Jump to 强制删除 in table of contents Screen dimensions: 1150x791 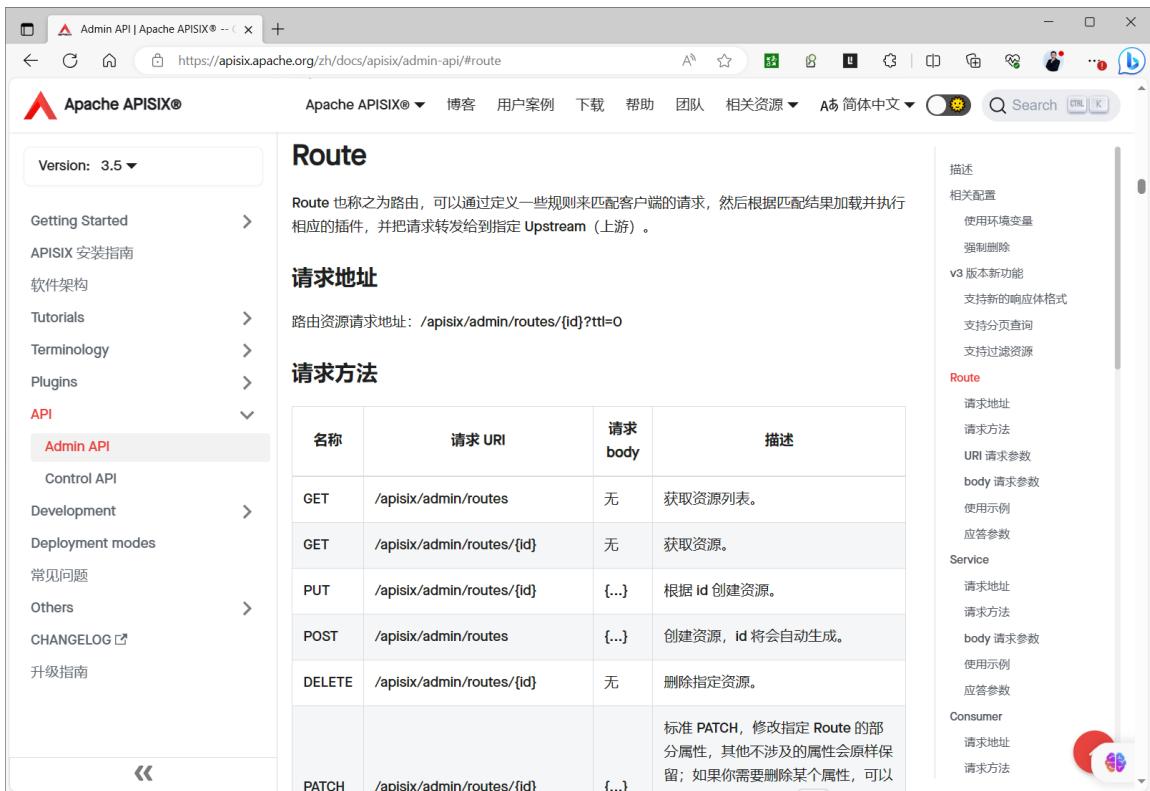click(x=987, y=247)
